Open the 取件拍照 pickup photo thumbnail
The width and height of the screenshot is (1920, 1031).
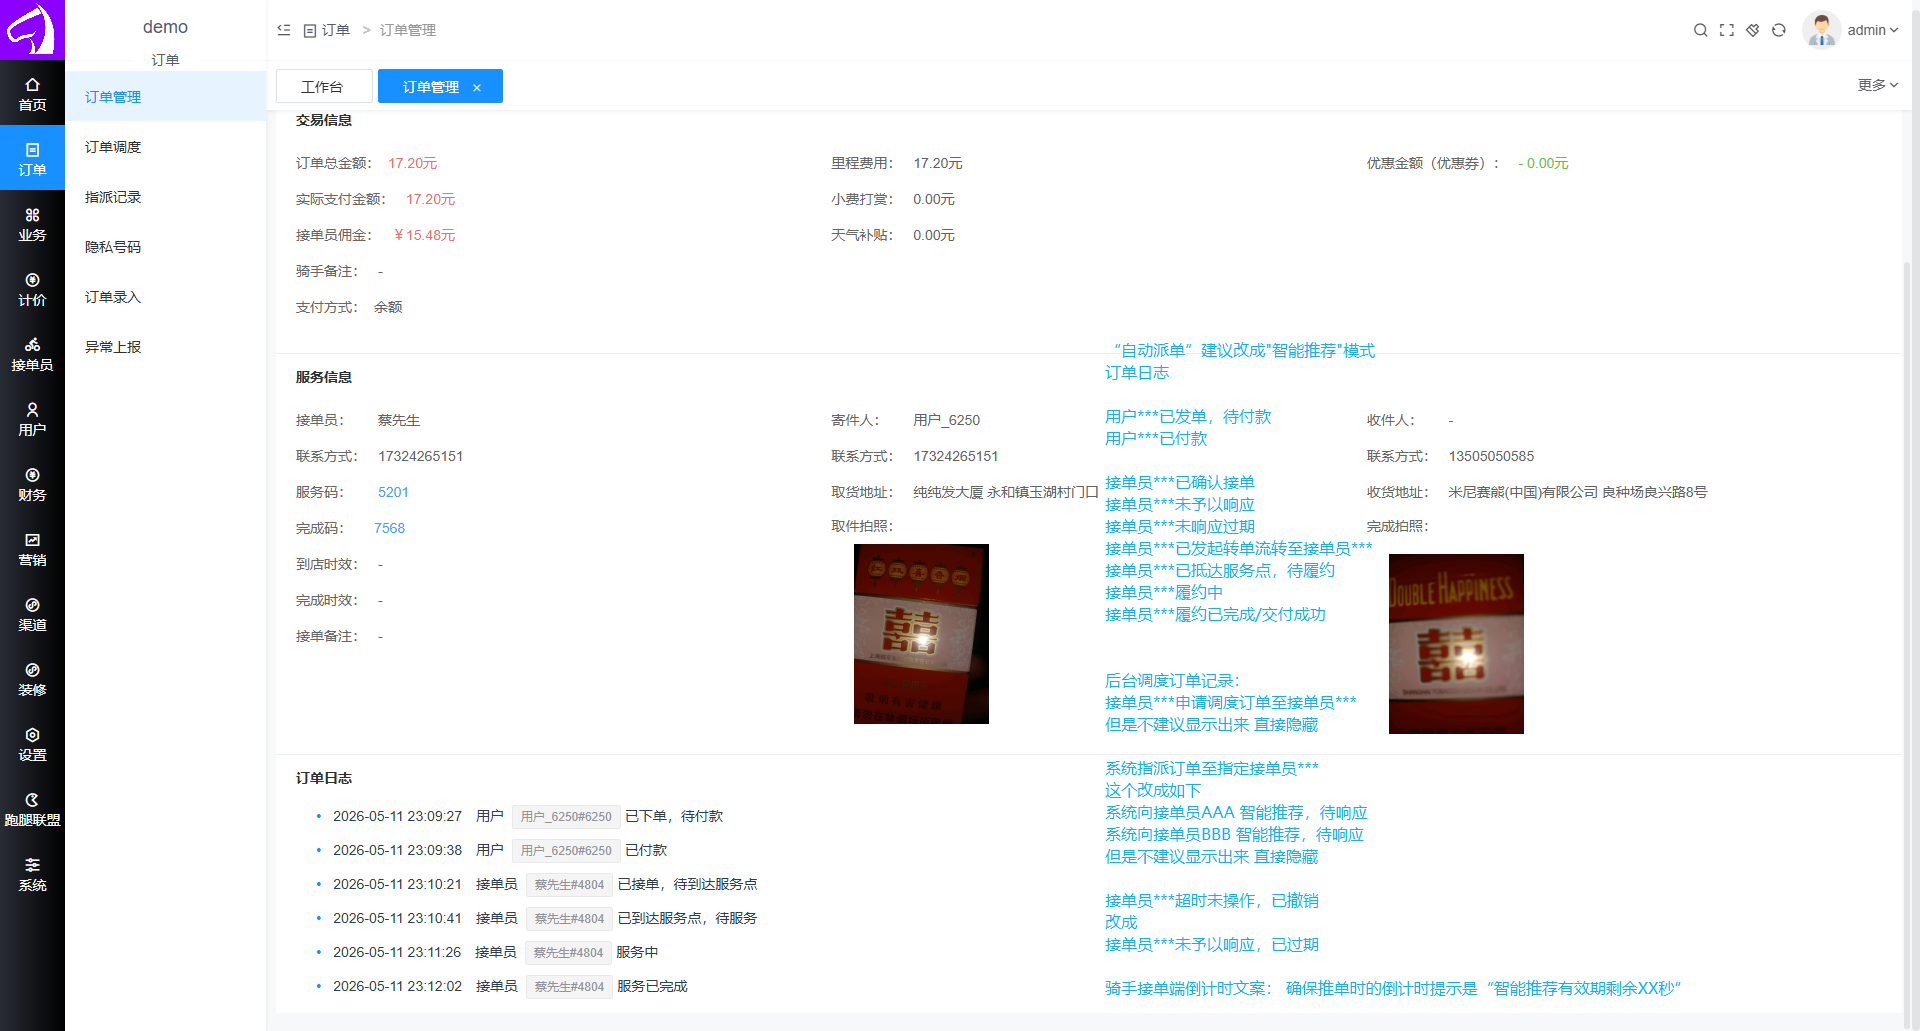tap(921, 634)
